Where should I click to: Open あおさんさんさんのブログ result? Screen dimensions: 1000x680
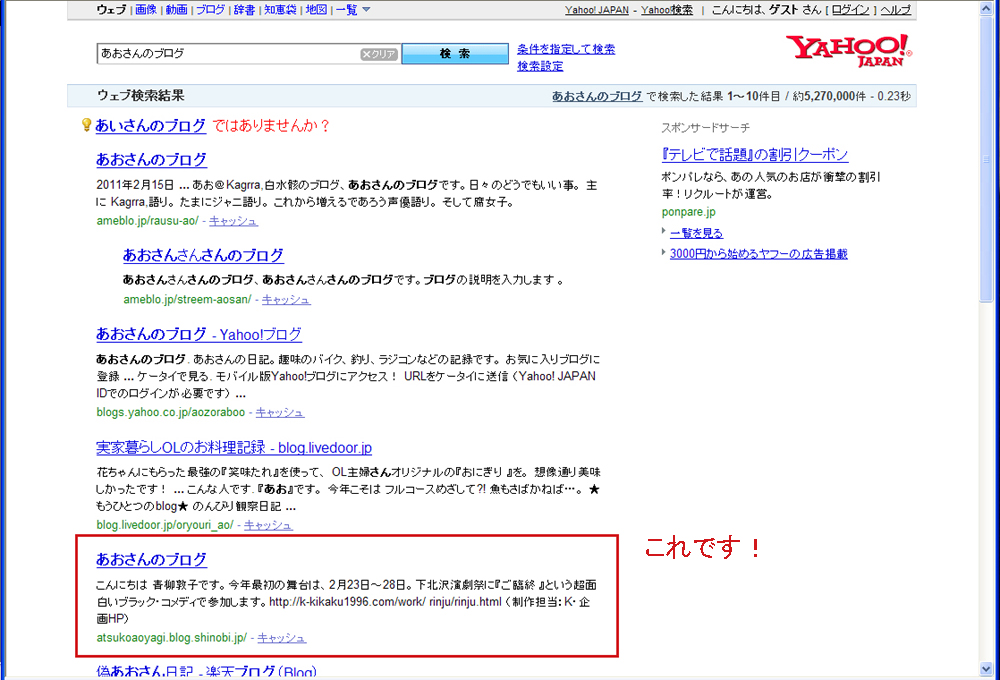(203, 255)
